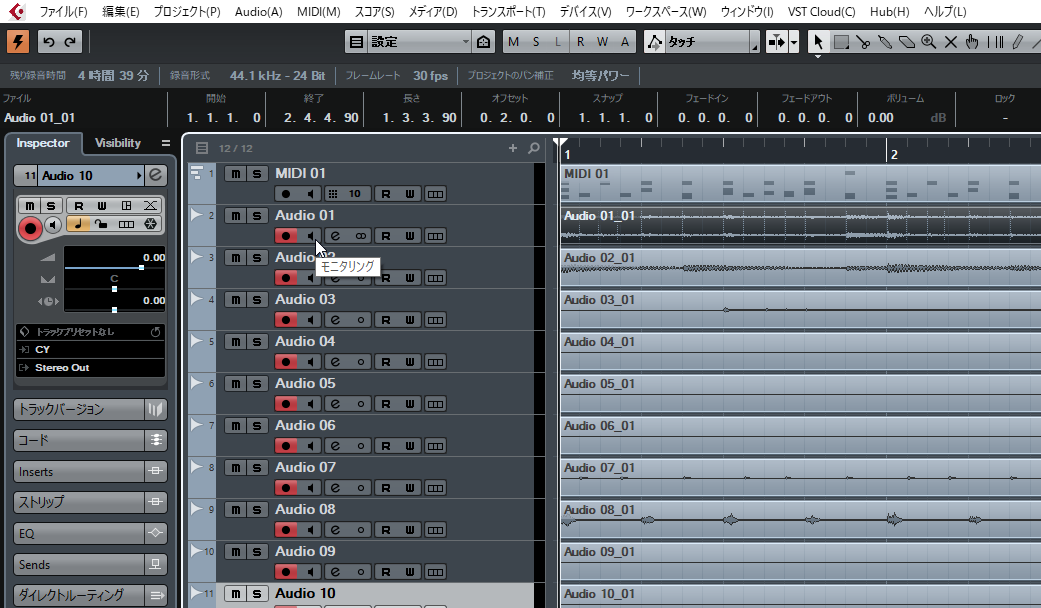
Task: Open the 設定 workspace dropdown
Action: point(418,42)
